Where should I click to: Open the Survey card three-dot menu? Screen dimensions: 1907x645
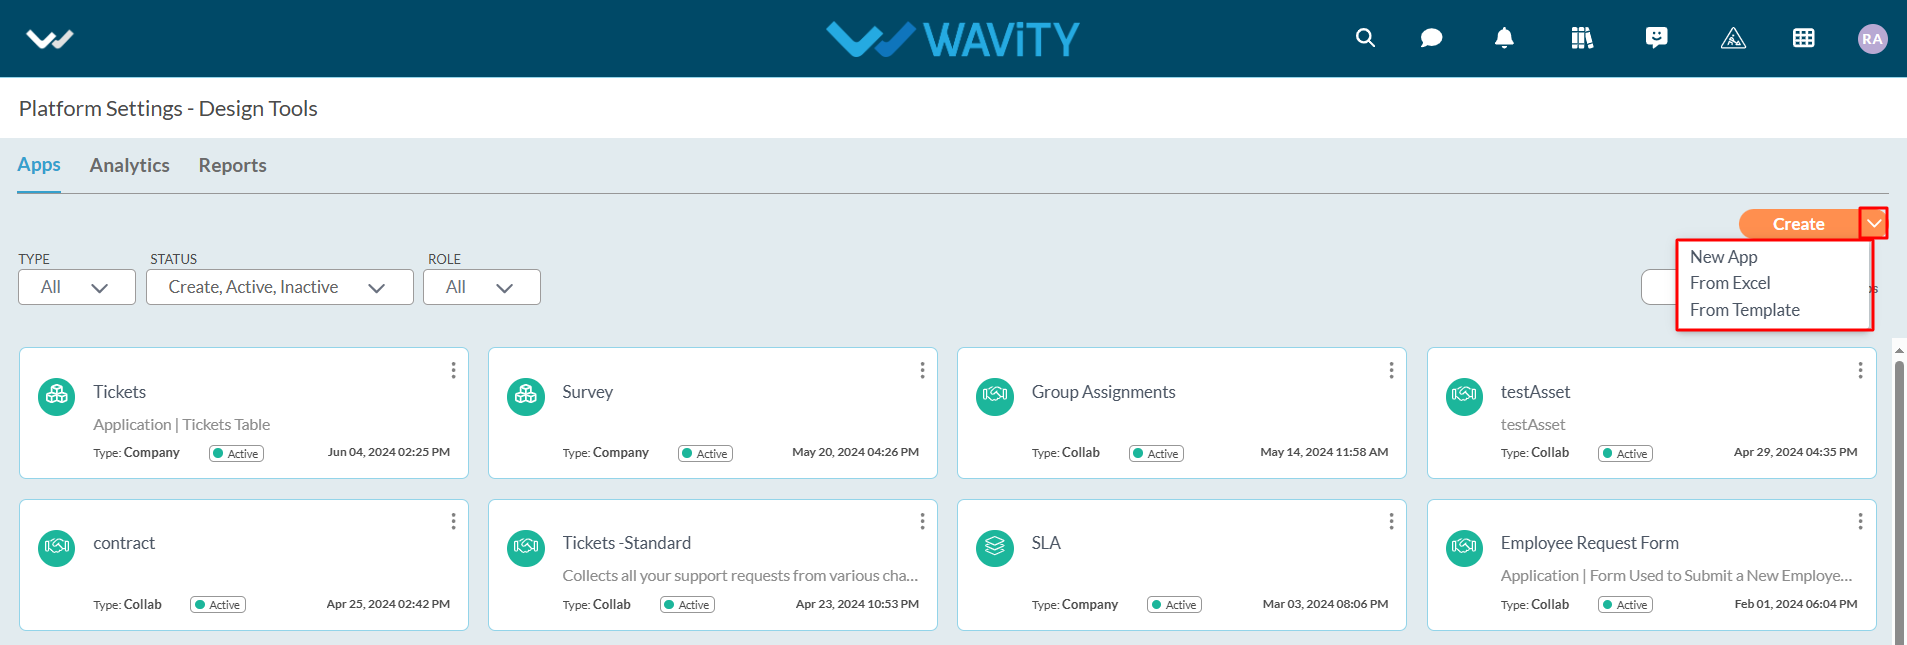(922, 370)
